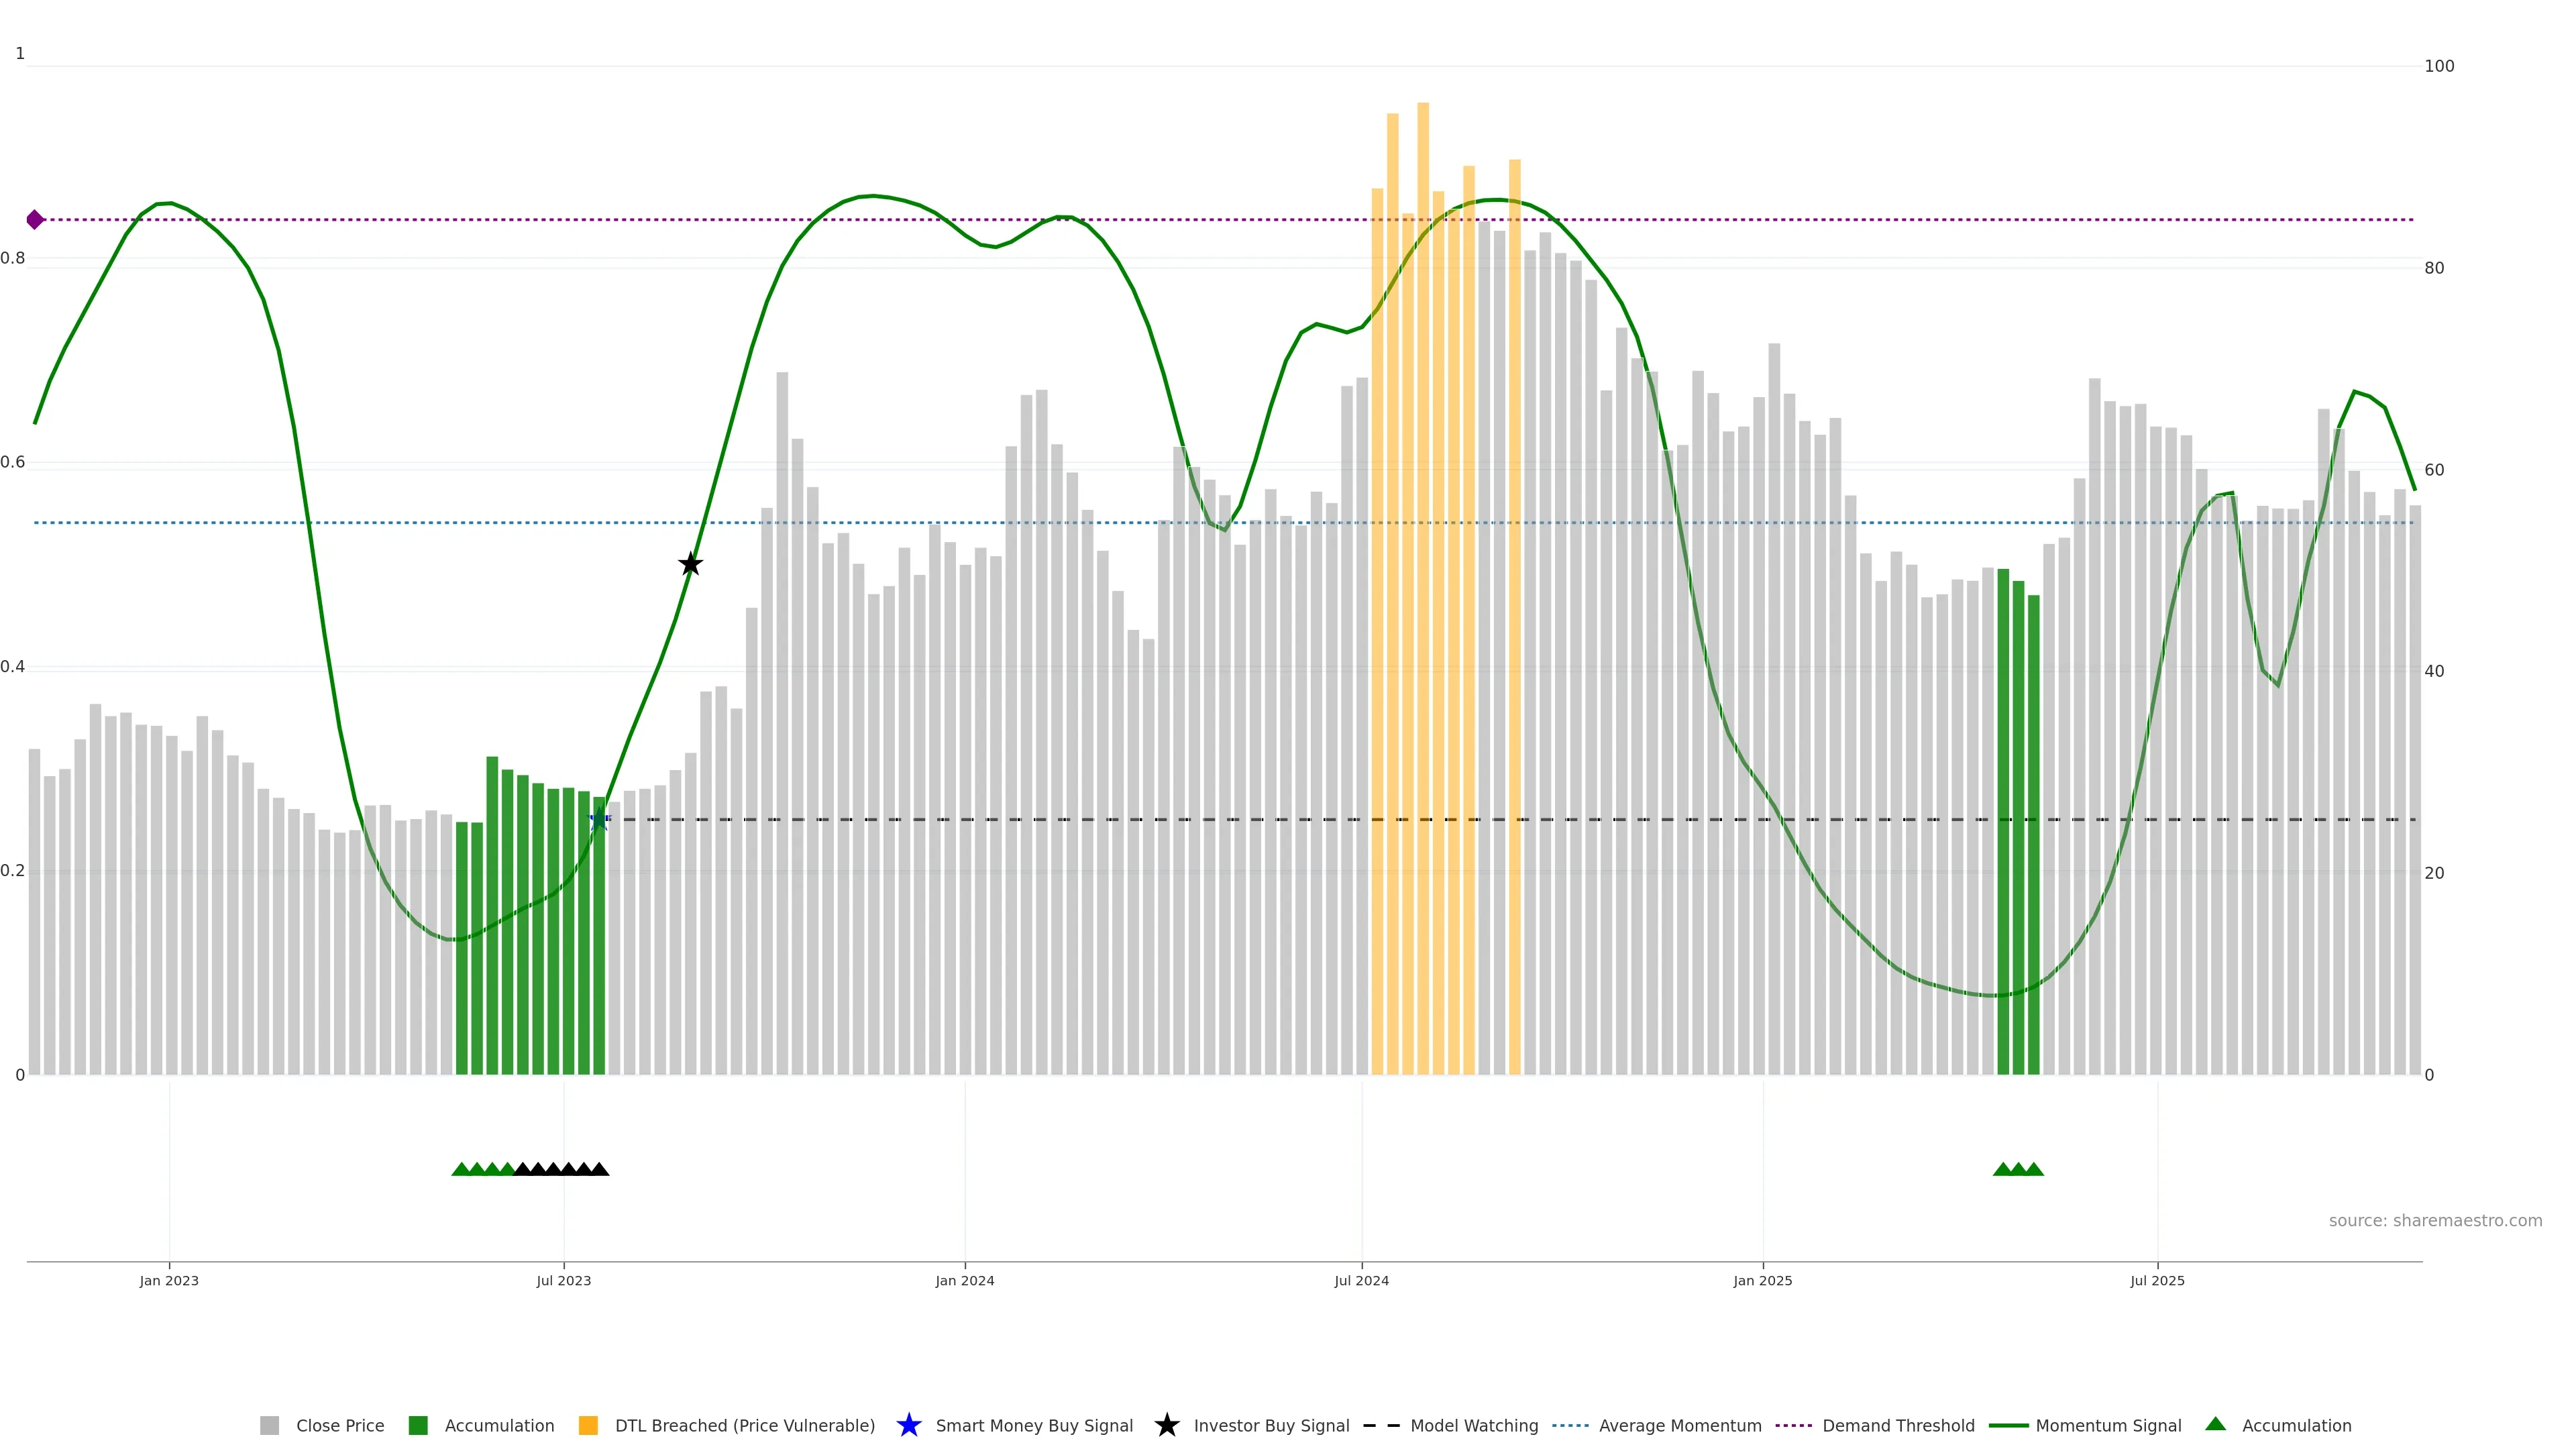The width and height of the screenshot is (2576, 1449).
Task: Click the purple diamond Demand Threshold marker
Action: [x=35, y=219]
